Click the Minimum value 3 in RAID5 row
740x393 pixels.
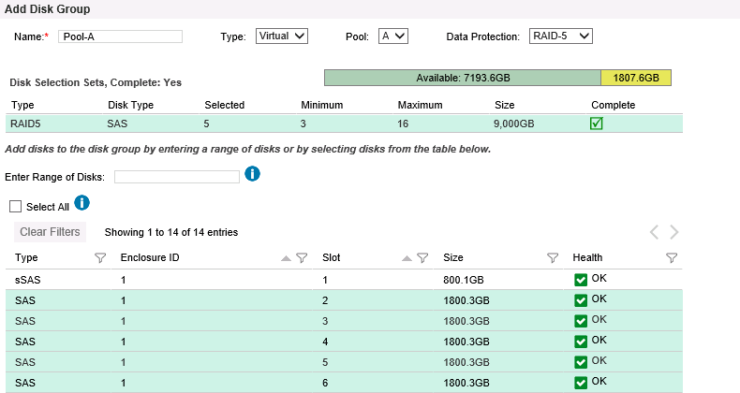coord(303,124)
